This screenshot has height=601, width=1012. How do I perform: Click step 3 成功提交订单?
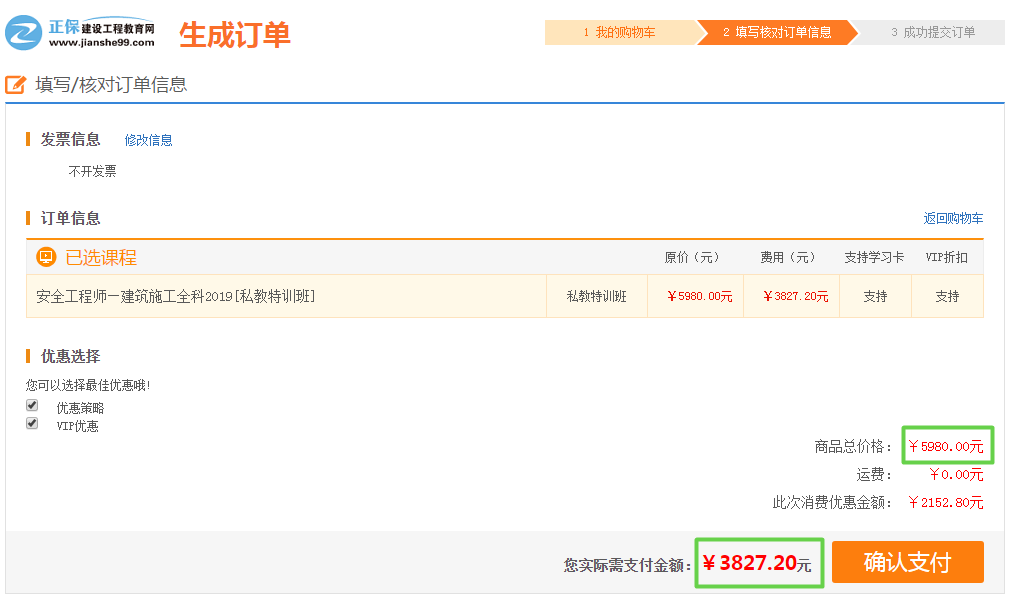[932, 32]
